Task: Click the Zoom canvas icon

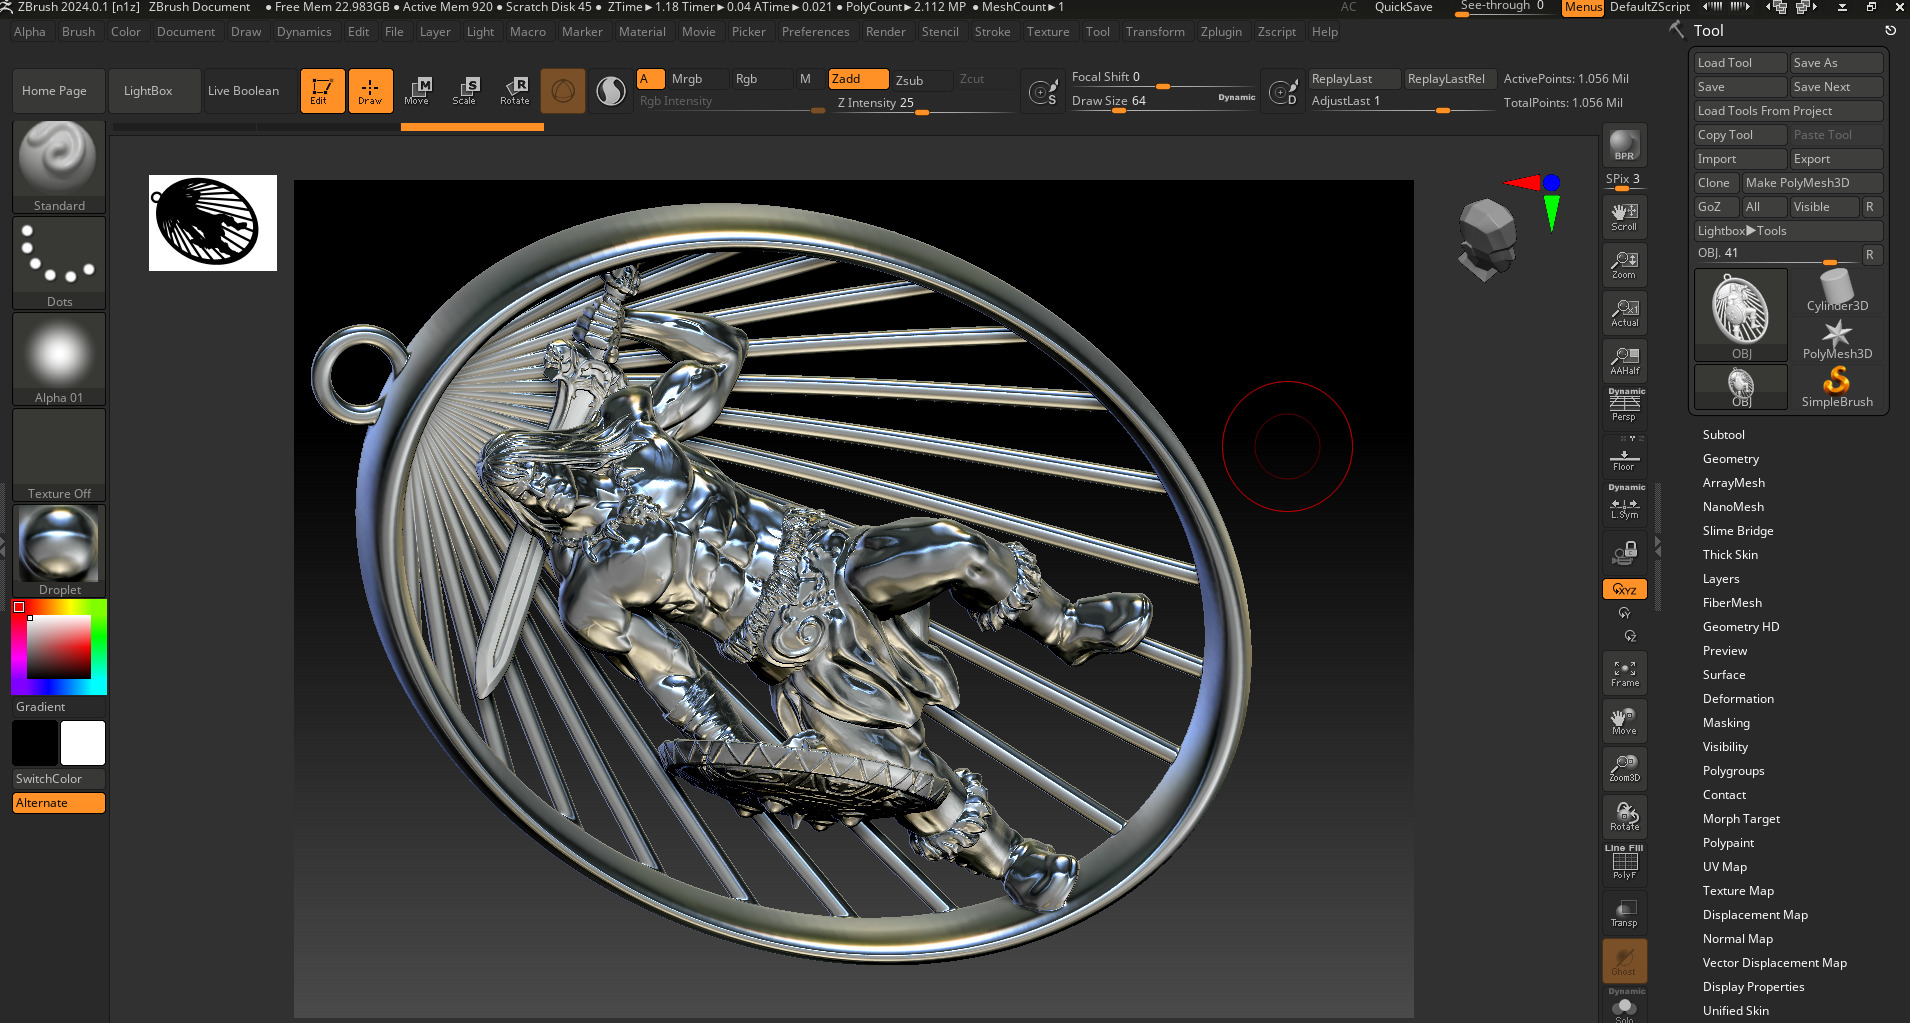Action: click(x=1624, y=265)
